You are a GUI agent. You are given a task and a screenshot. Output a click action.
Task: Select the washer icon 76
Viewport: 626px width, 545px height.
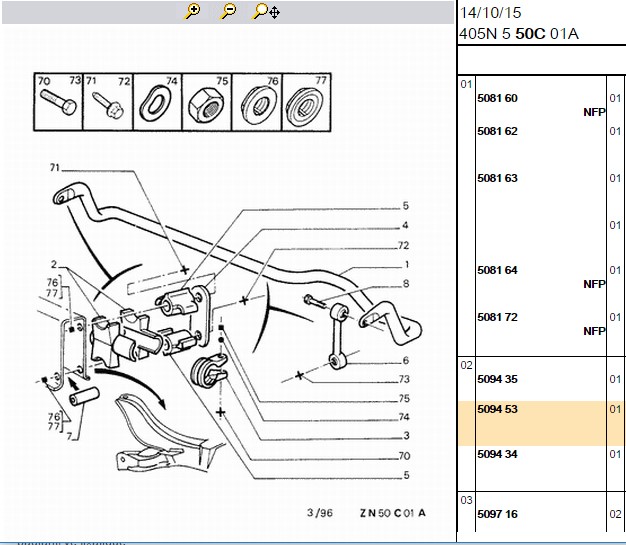coord(257,102)
